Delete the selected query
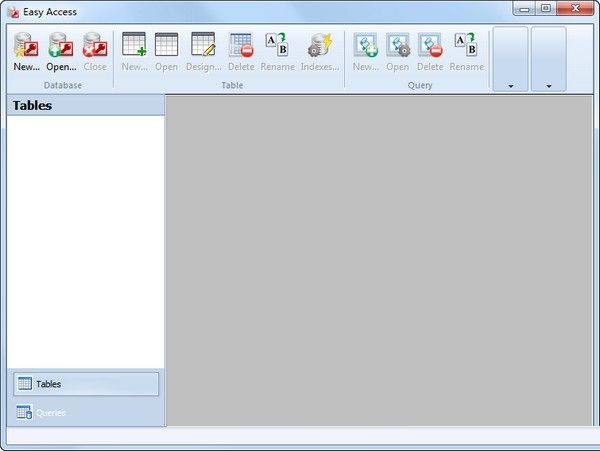This screenshot has height=451, width=600. click(x=430, y=52)
